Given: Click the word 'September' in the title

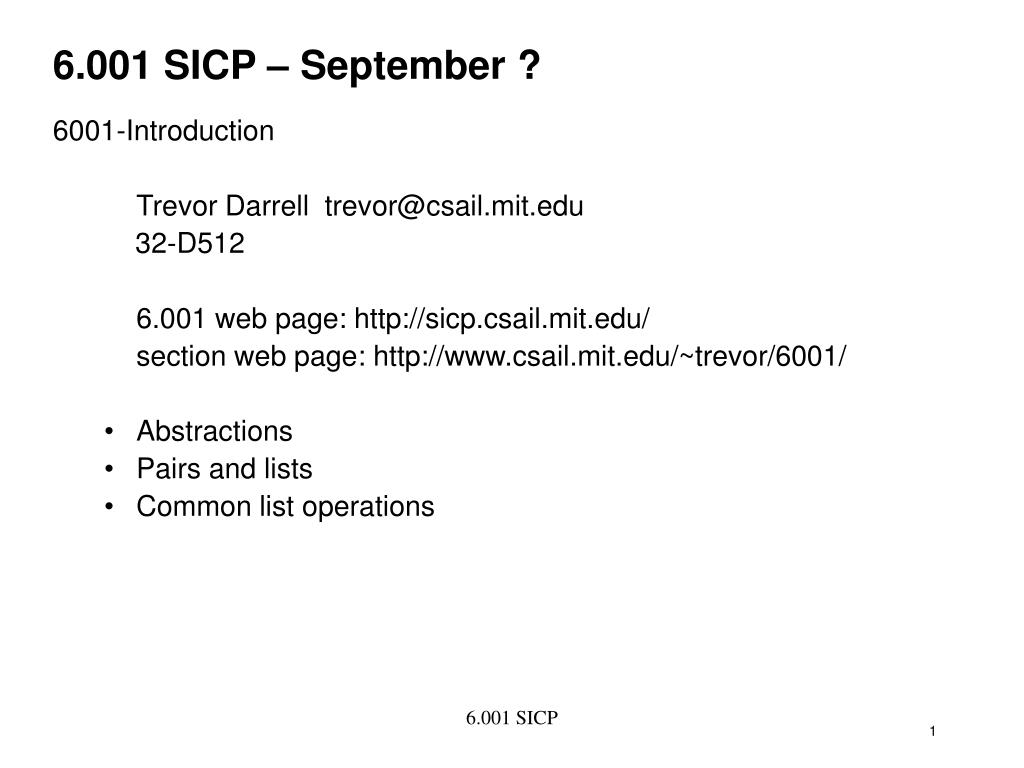Looking at the screenshot, I should pos(402,67).
